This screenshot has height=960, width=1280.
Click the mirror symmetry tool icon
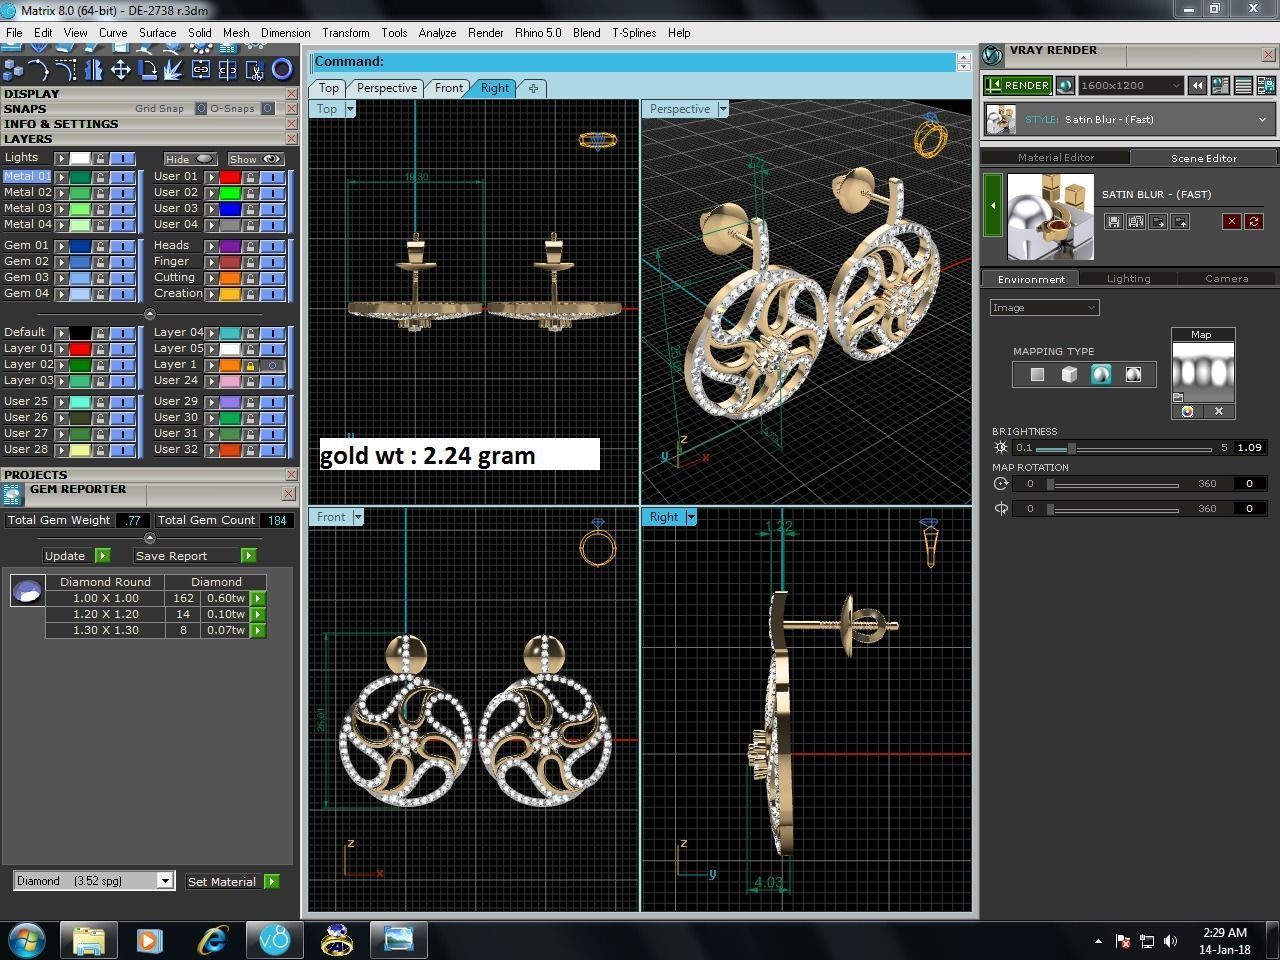[93, 69]
